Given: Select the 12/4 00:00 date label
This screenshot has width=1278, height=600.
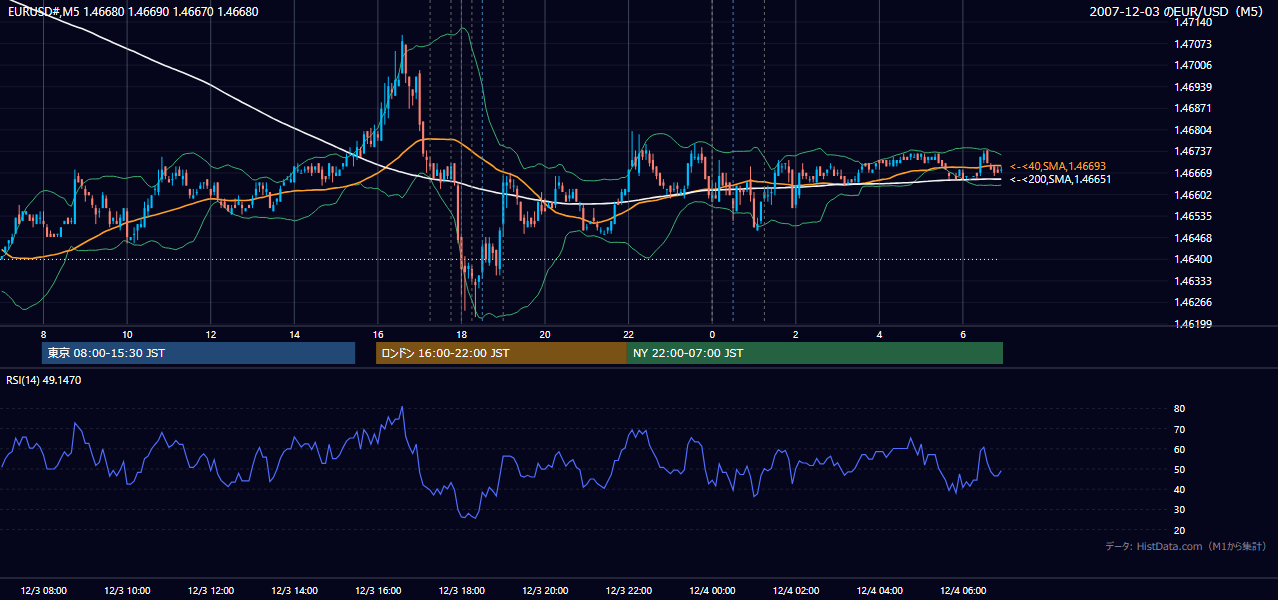Looking at the screenshot, I should click(x=712, y=591).
